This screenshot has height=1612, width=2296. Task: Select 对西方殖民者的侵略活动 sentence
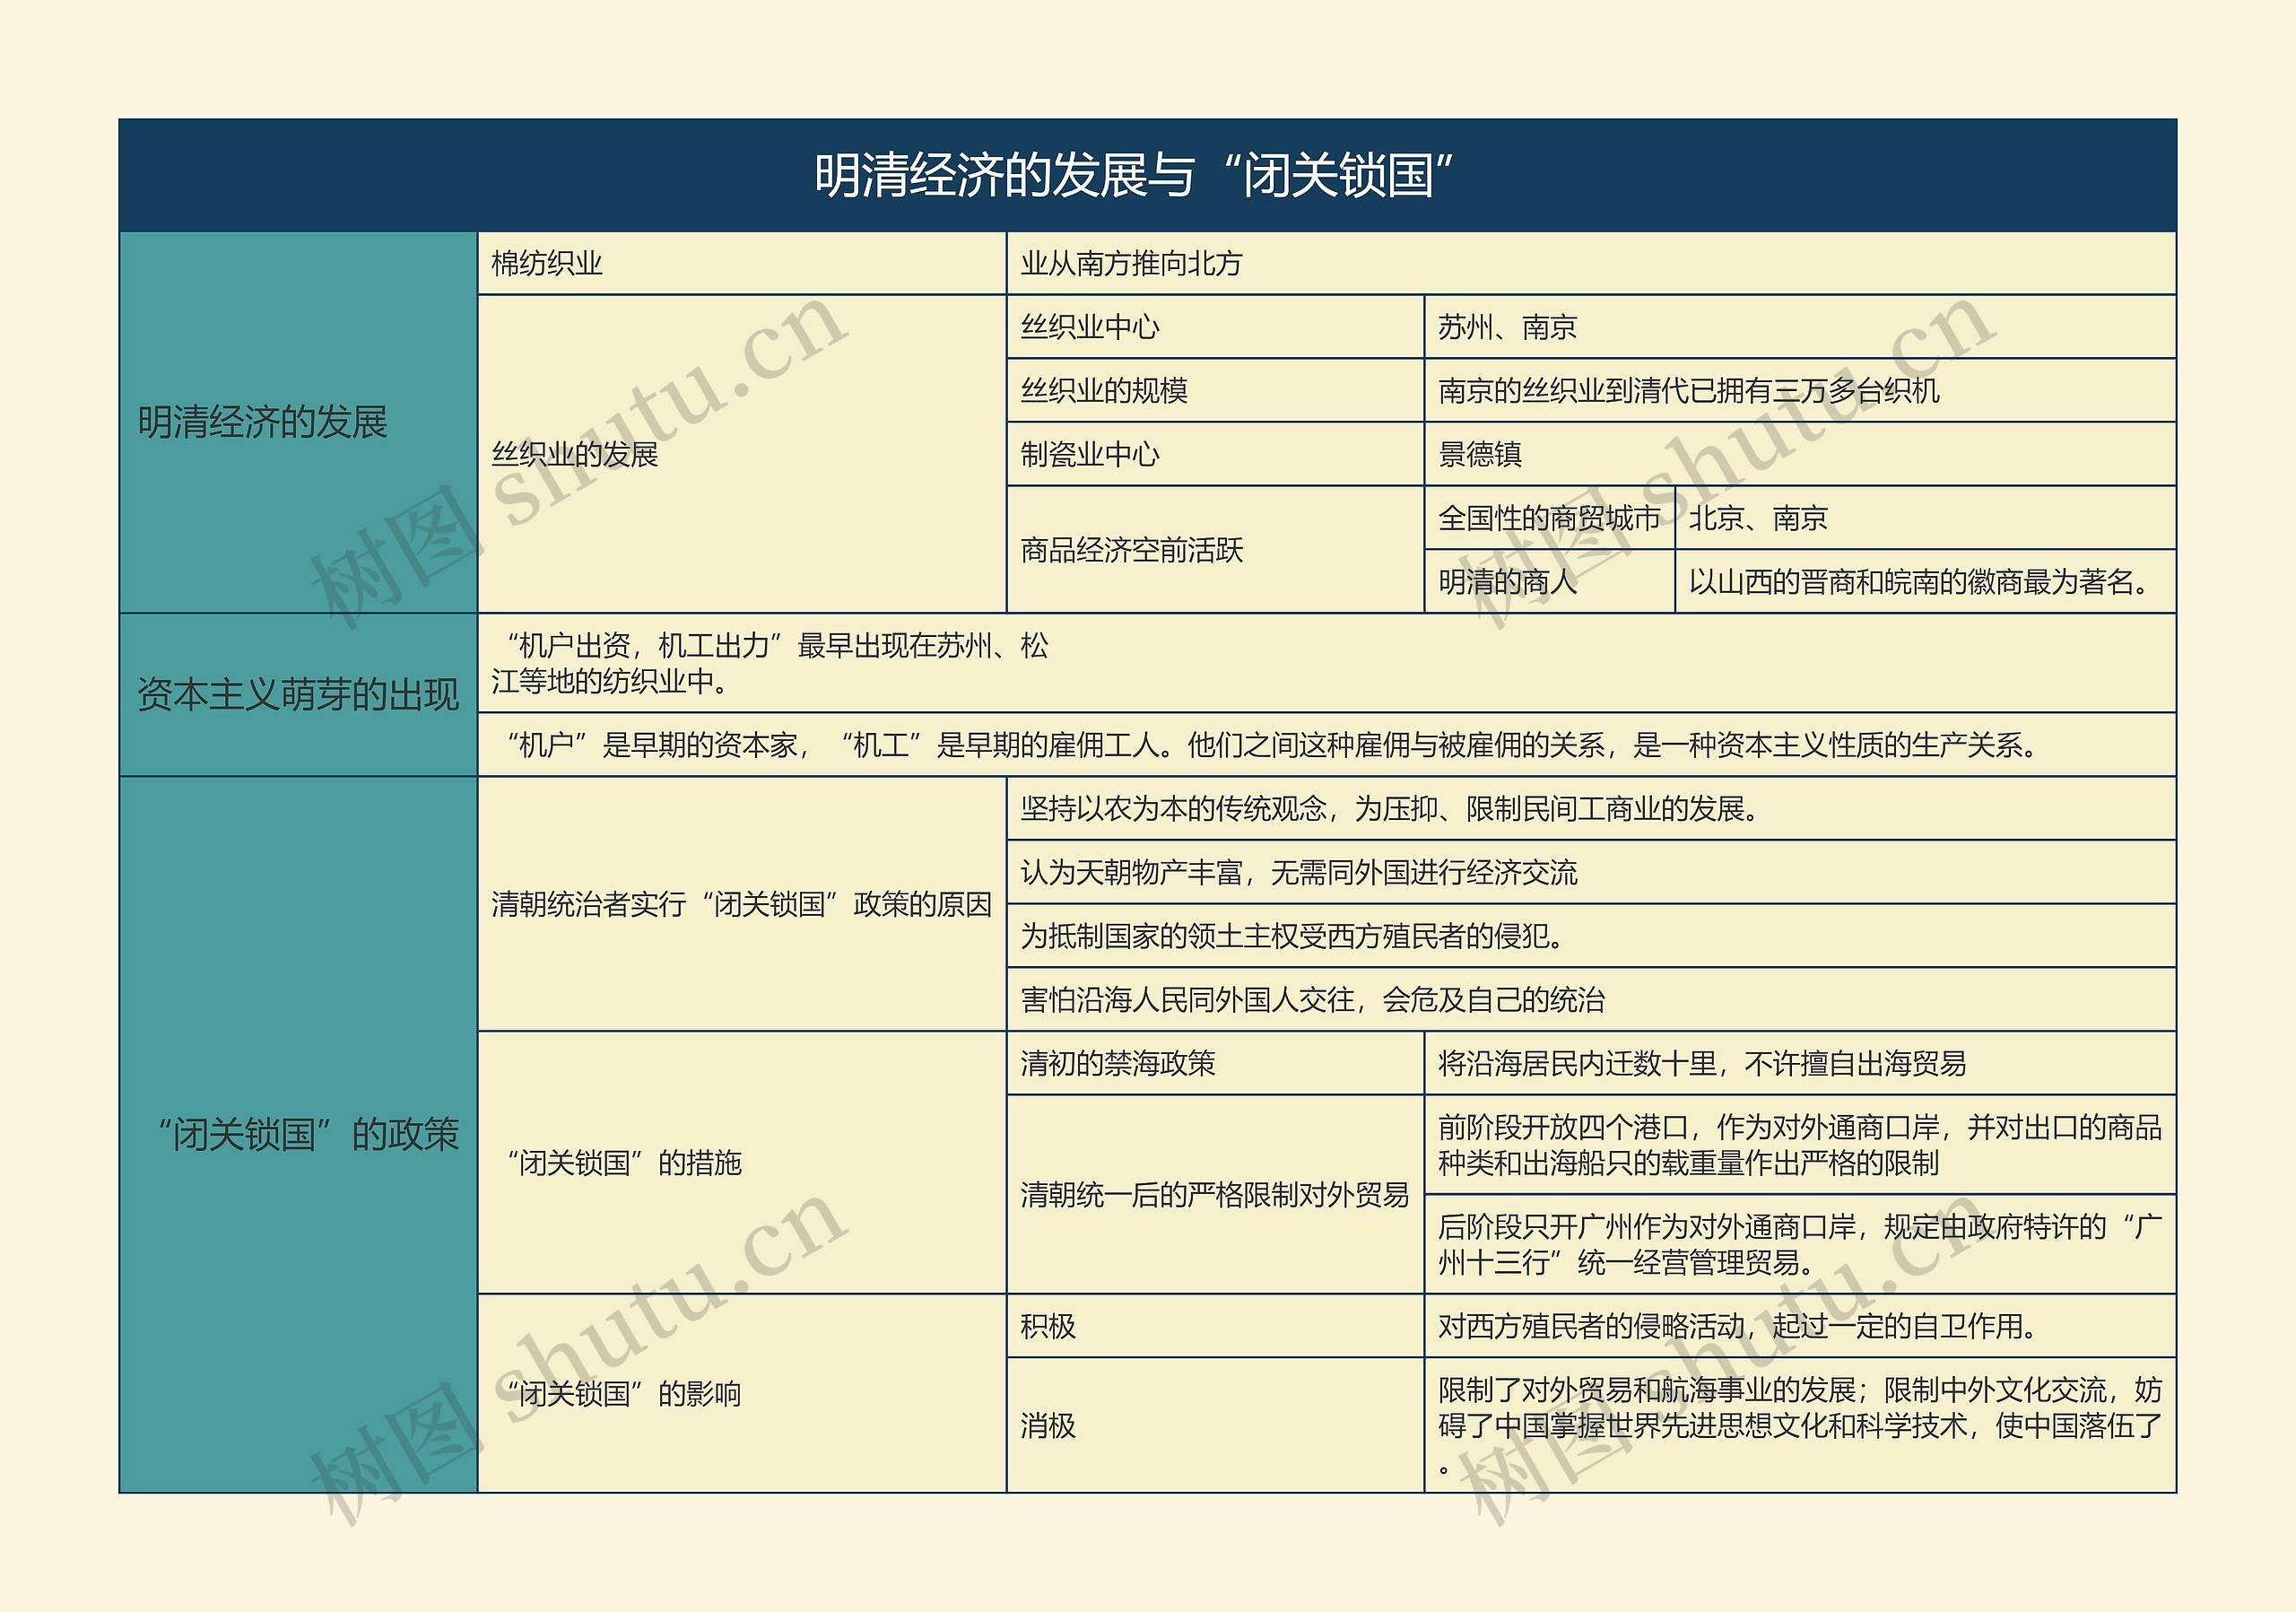click(x=1738, y=1326)
